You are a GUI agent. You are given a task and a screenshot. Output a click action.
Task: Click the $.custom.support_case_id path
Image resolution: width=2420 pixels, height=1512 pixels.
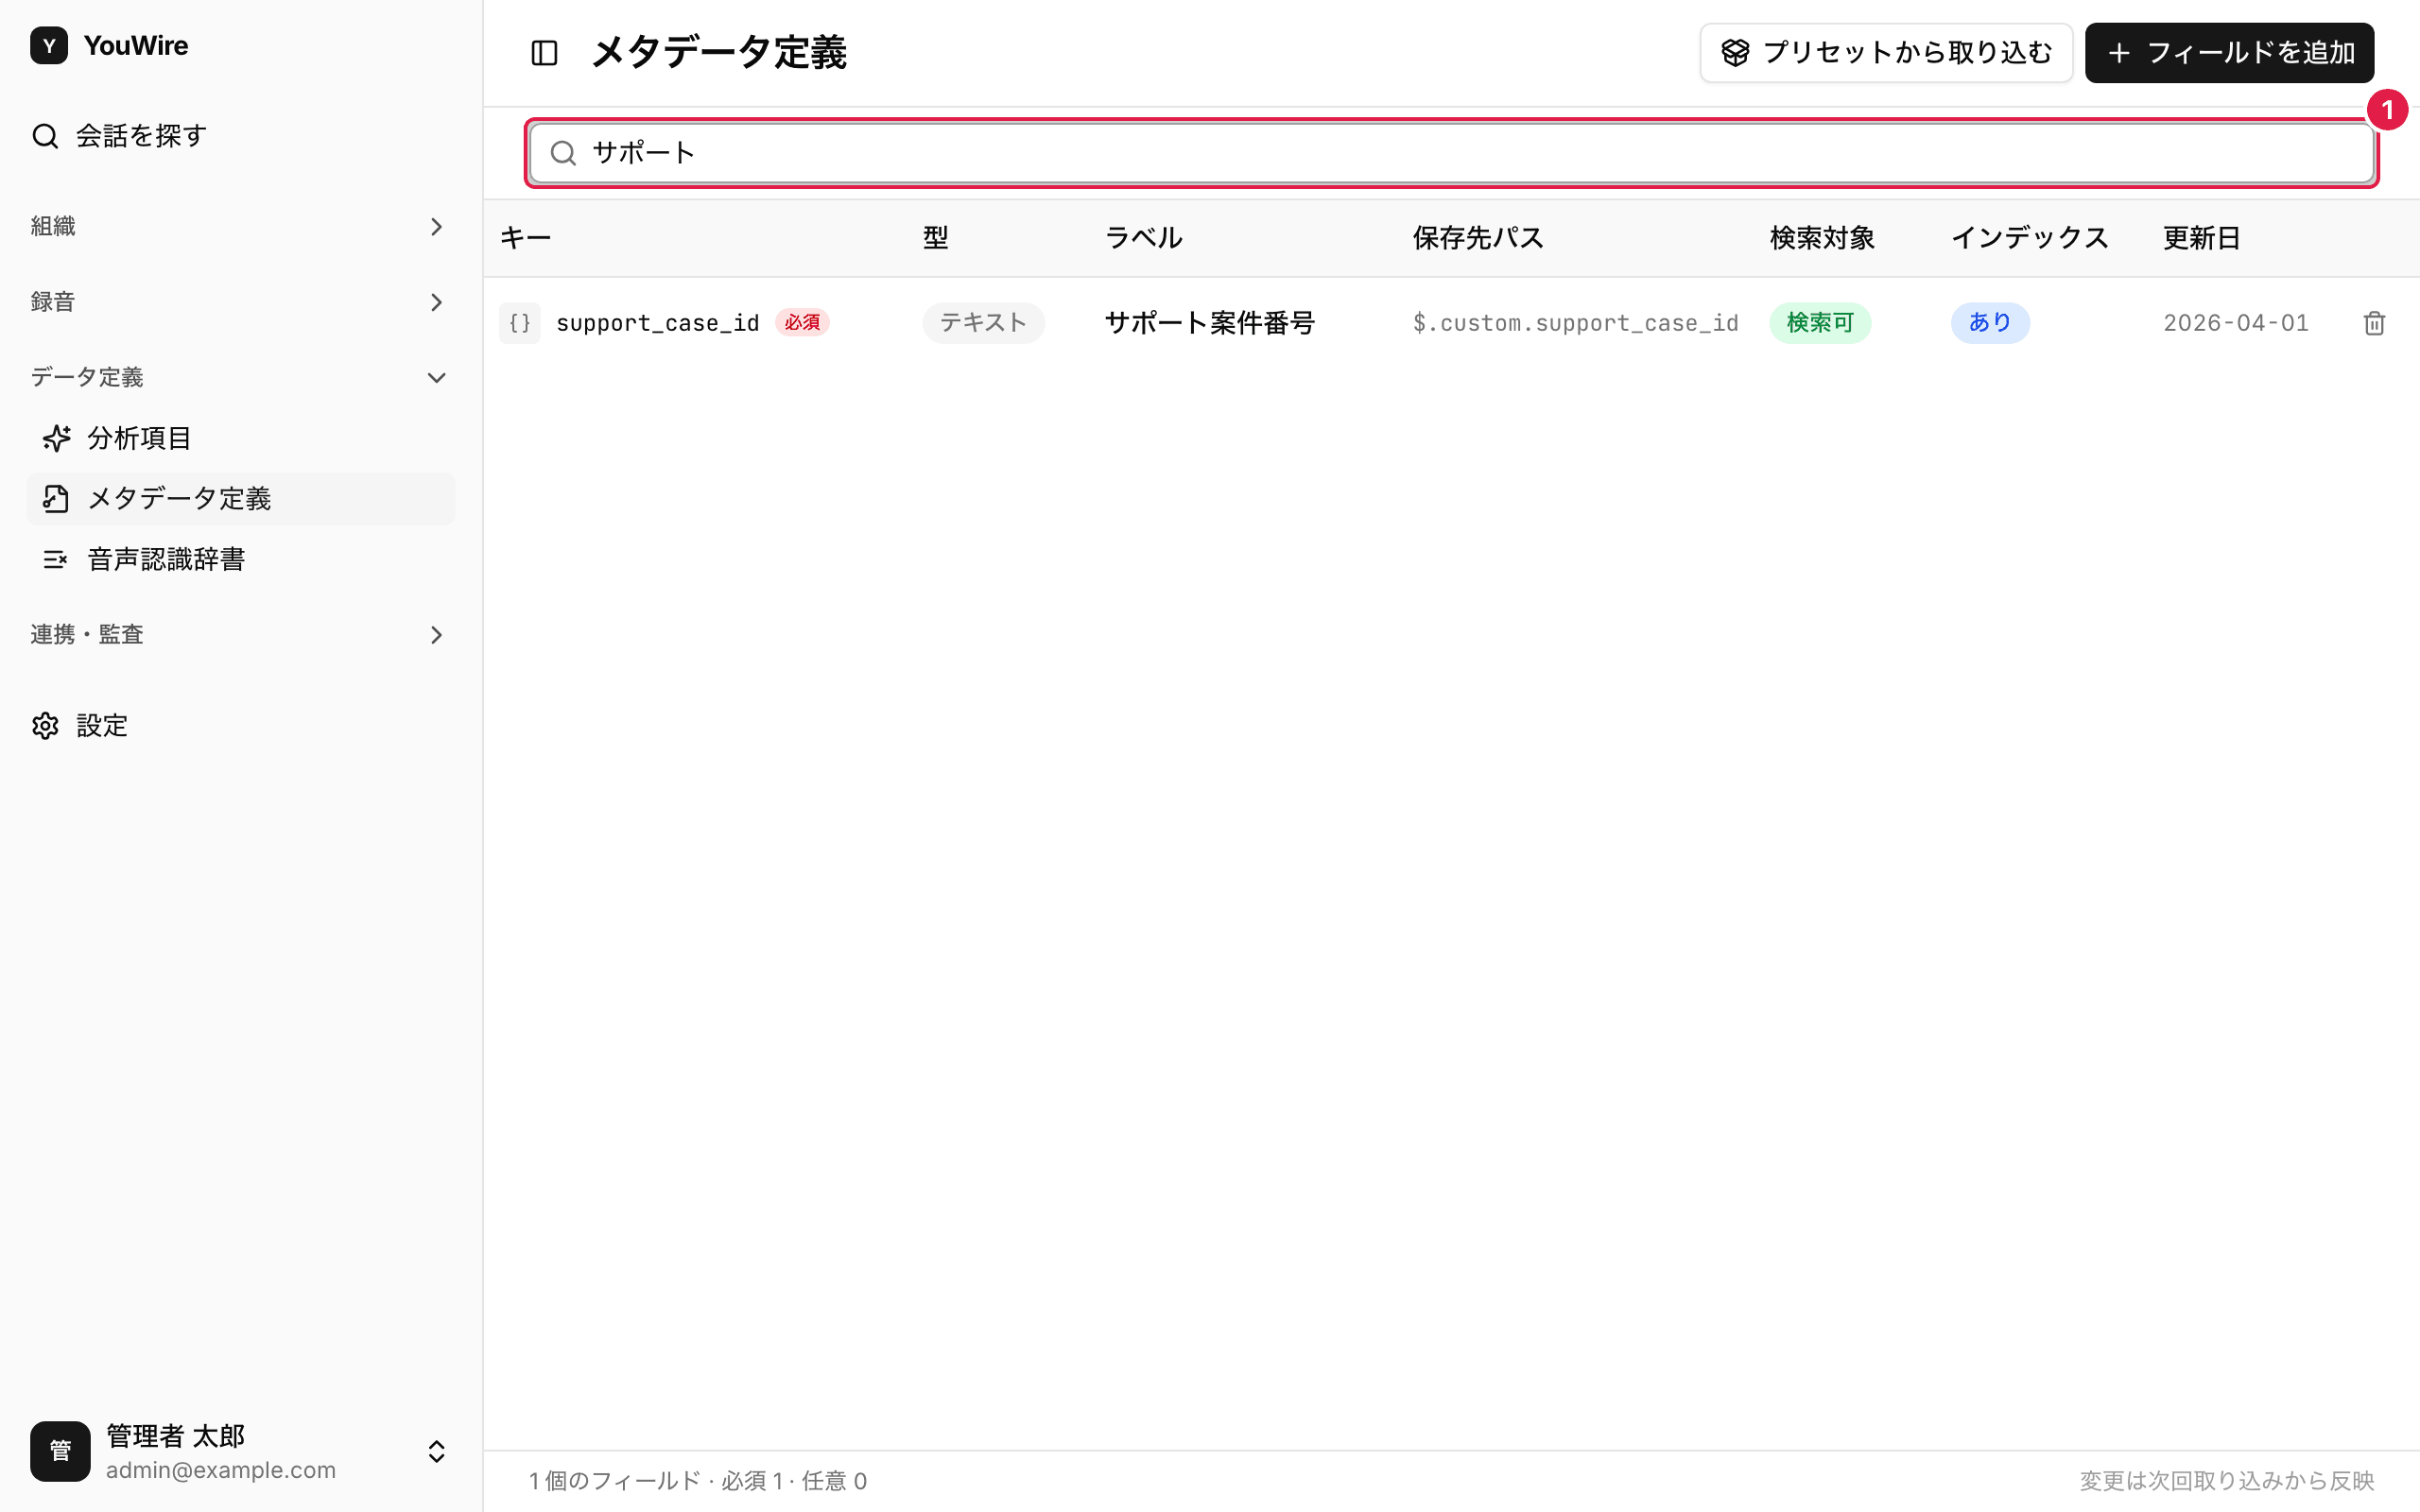(1575, 323)
